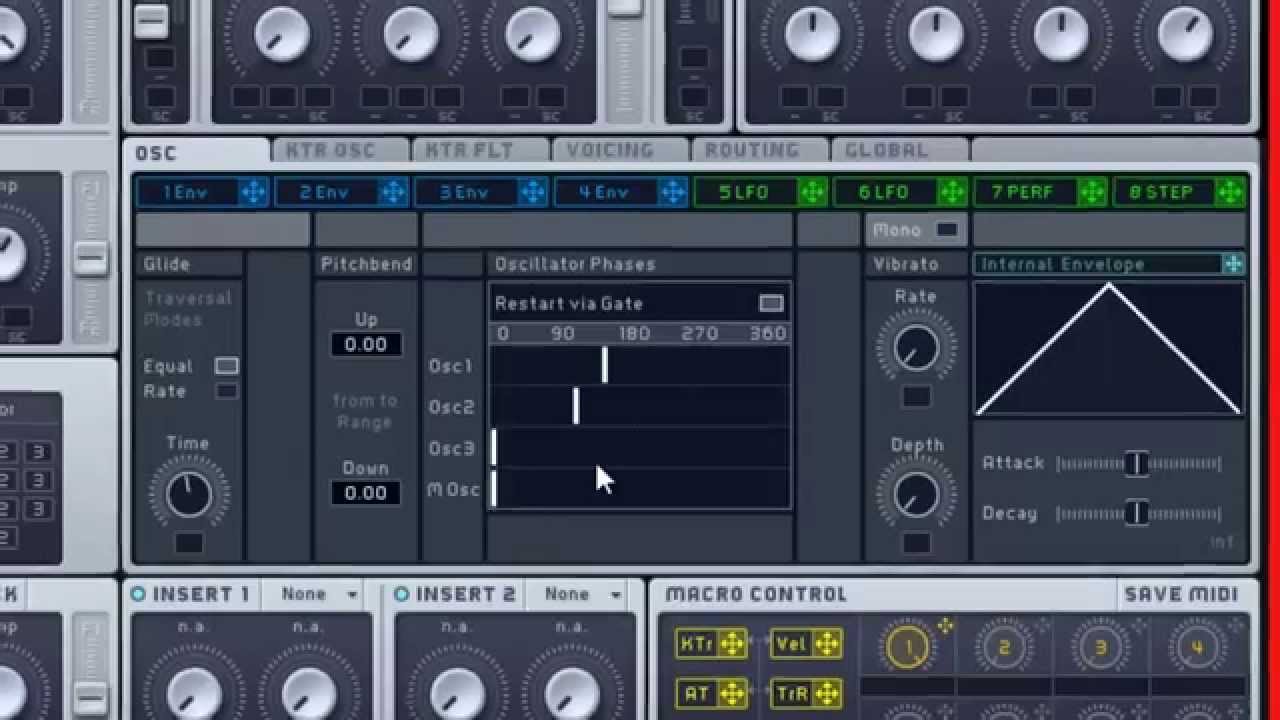Click the Osc3 phase marker
This screenshot has height=720, width=1280.
point(494,447)
